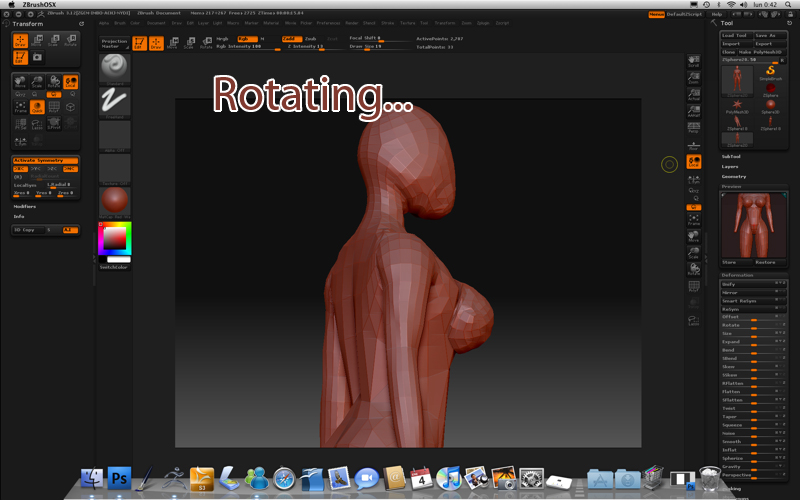Toggle Y axis symmetry button
The height and width of the screenshot is (500, 800).
coord(37,169)
